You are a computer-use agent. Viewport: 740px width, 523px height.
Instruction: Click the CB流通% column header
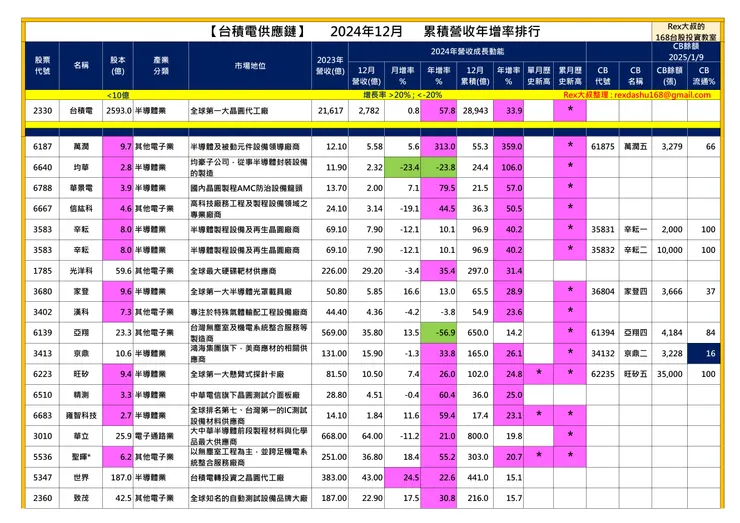coord(704,76)
